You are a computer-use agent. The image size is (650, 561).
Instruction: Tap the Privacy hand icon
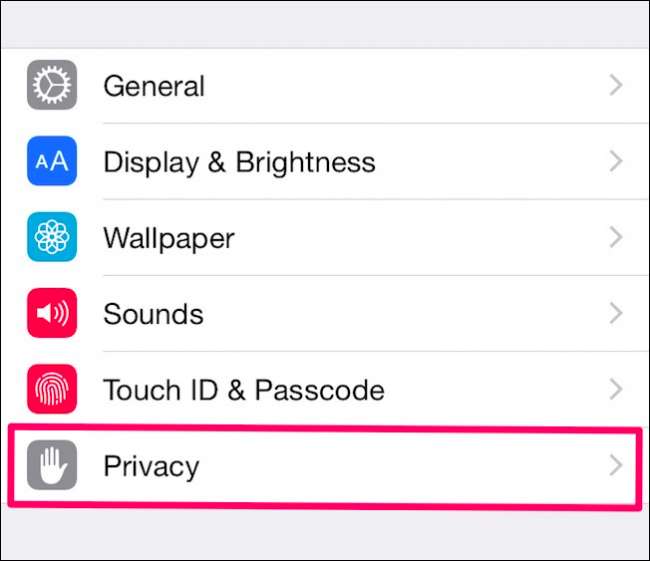tap(51, 466)
